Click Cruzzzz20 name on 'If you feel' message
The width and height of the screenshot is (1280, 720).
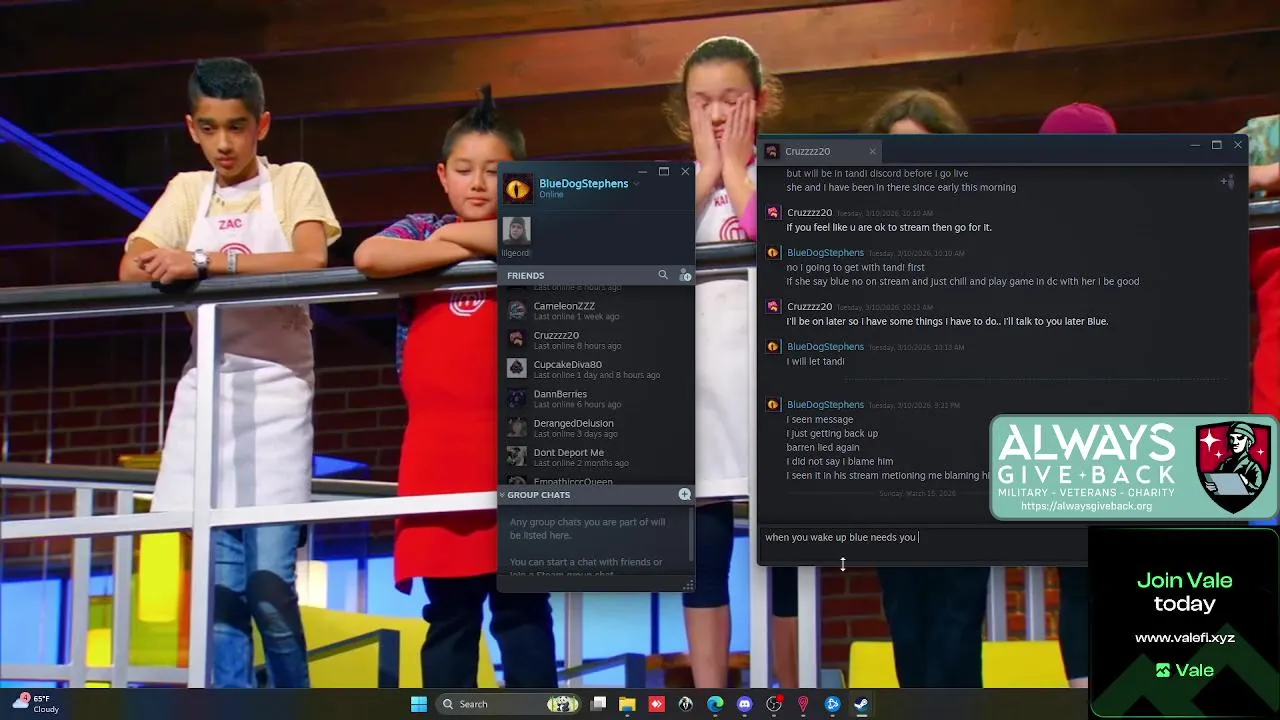coord(809,213)
